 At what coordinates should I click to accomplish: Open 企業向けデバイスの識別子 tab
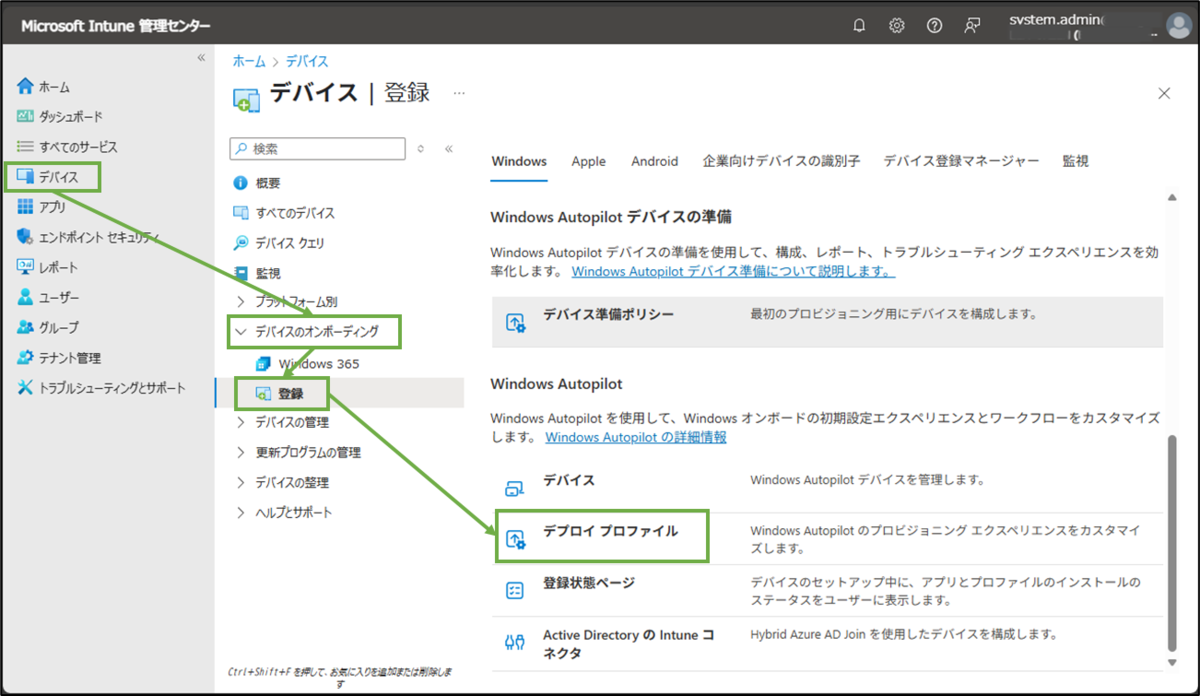point(781,161)
